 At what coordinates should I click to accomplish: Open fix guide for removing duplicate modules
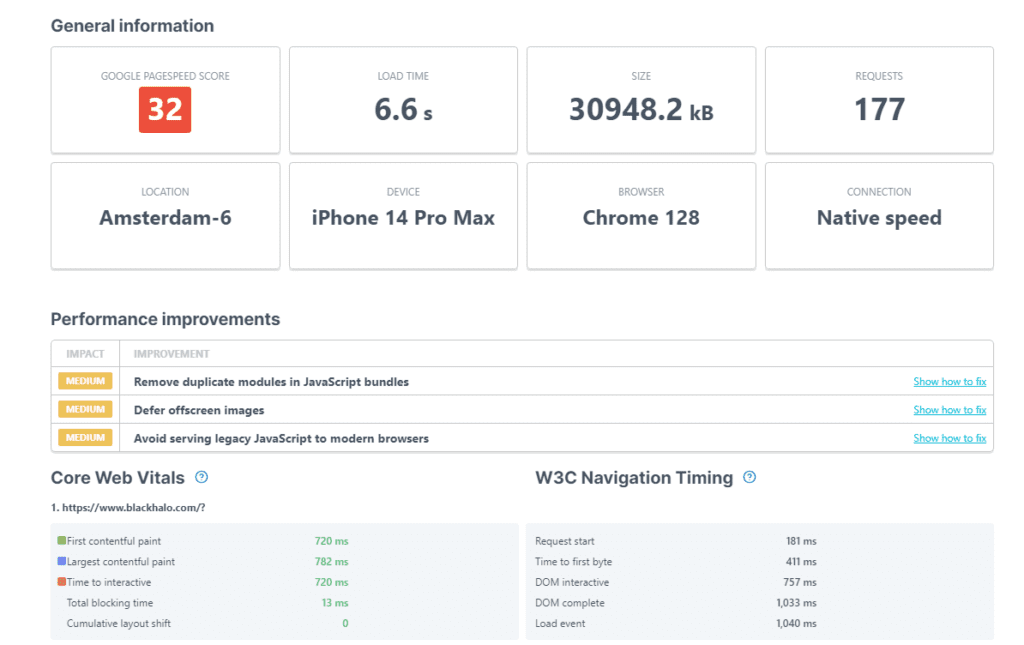[x=949, y=381]
